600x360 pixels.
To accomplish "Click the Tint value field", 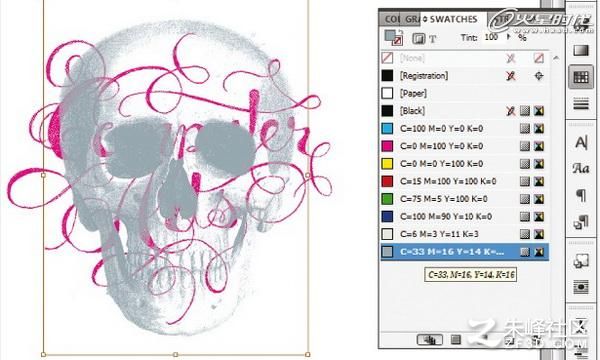I will [491, 37].
